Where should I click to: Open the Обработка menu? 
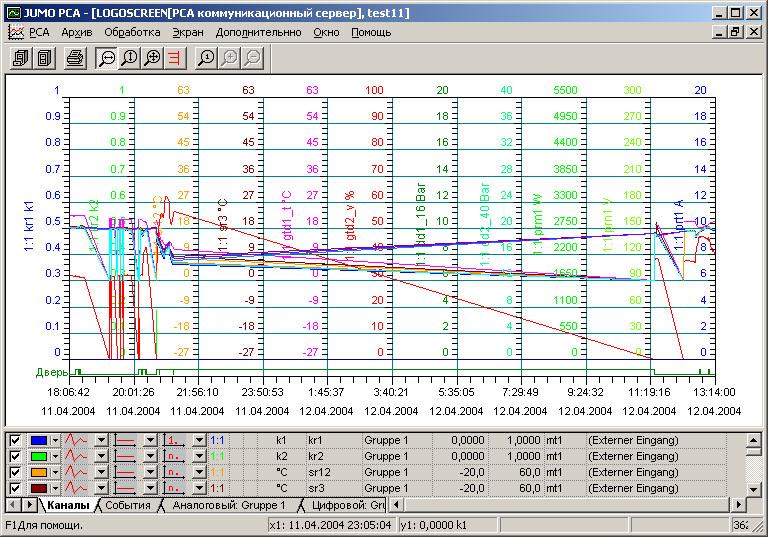[x=132, y=32]
